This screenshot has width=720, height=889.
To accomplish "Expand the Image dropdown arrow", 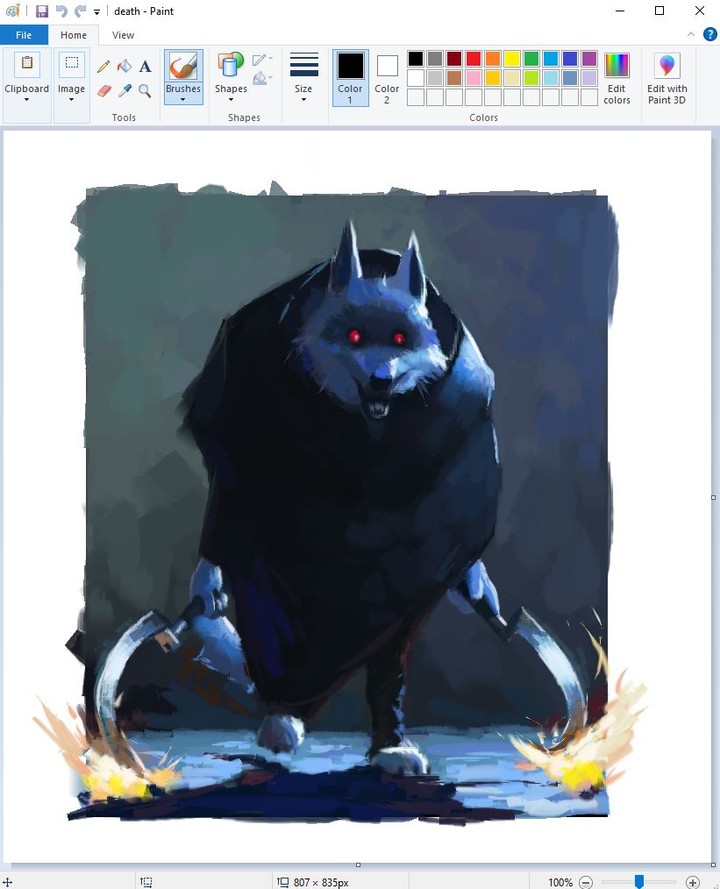I will (71, 100).
